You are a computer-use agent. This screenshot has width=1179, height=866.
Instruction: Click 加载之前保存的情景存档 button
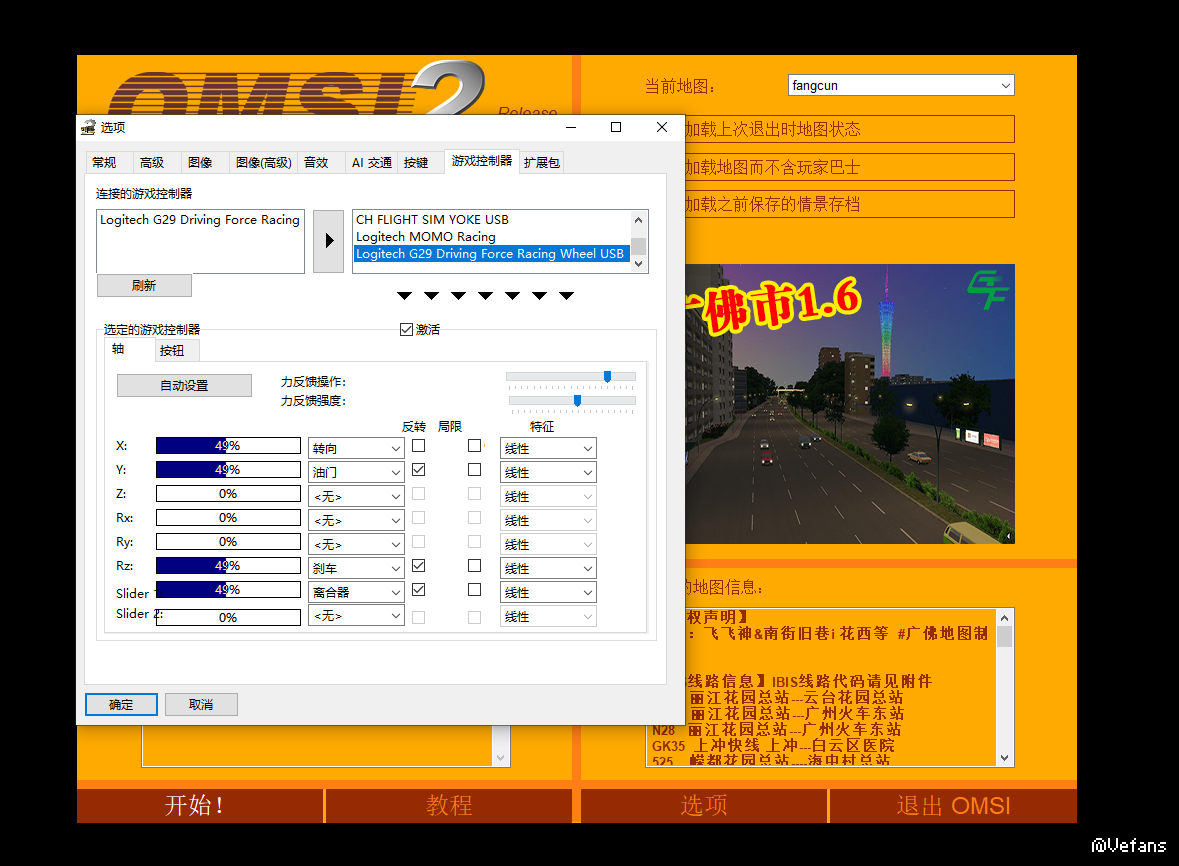pos(850,204)
